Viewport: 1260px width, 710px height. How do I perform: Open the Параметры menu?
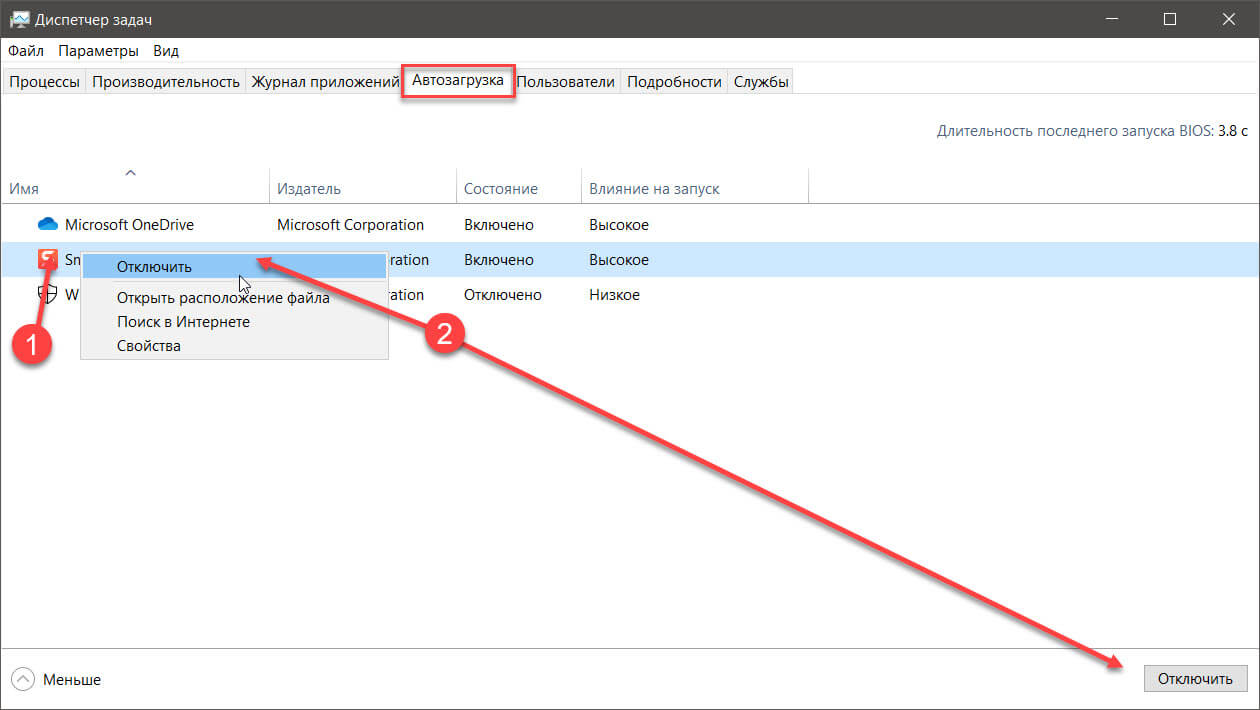98,51
